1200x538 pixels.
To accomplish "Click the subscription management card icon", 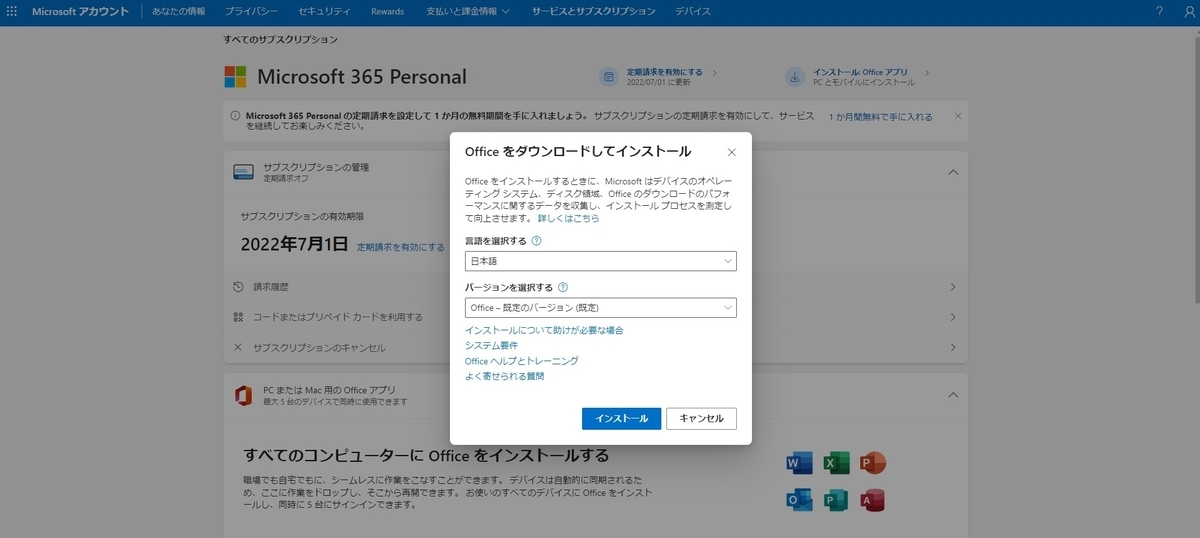I will click(243, 172).
